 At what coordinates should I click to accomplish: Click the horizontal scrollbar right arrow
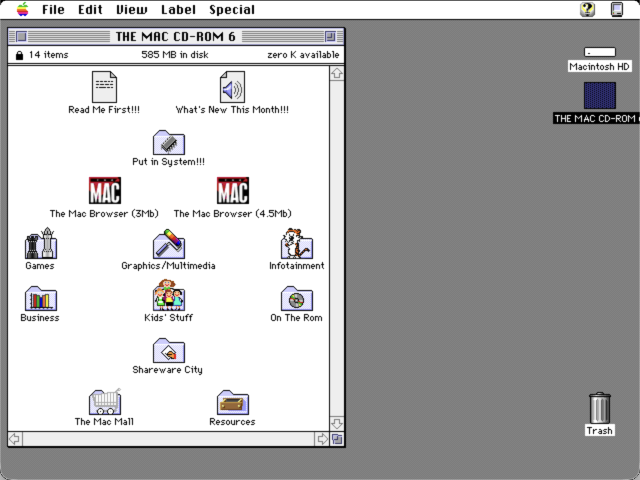click(322, 439)
